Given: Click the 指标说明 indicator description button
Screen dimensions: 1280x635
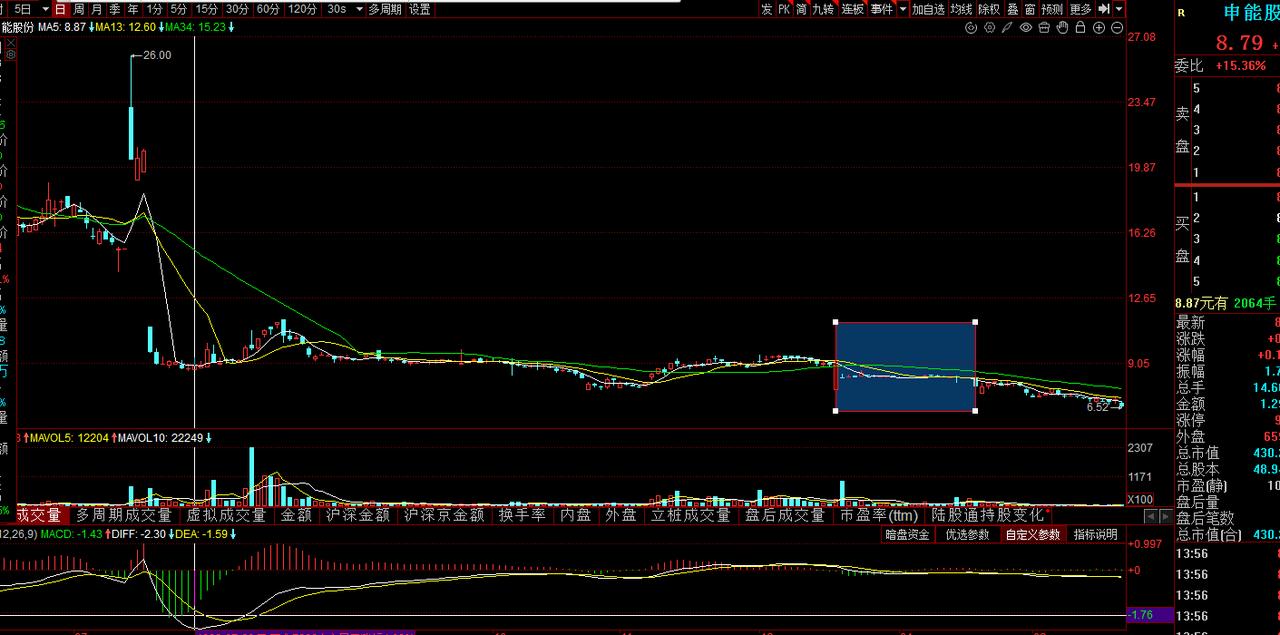Looking at the screenshot, I should [x=1095, y=535].
